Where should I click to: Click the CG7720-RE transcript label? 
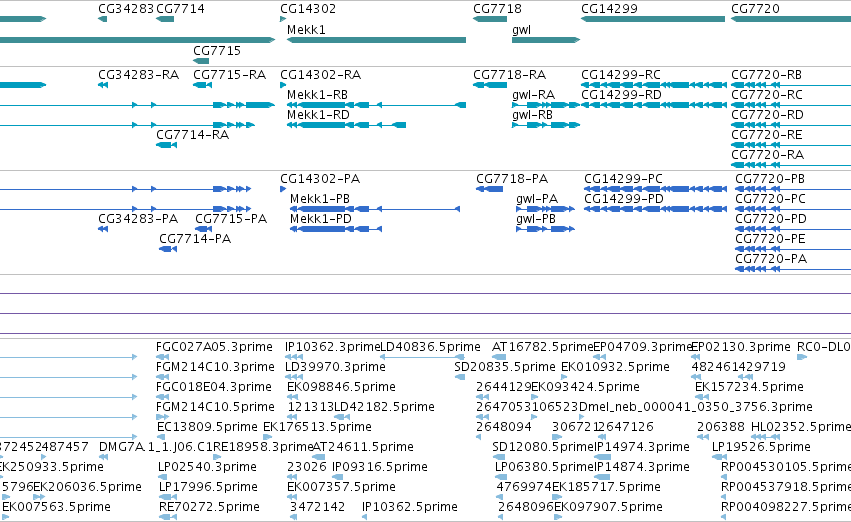click(766, 135)
